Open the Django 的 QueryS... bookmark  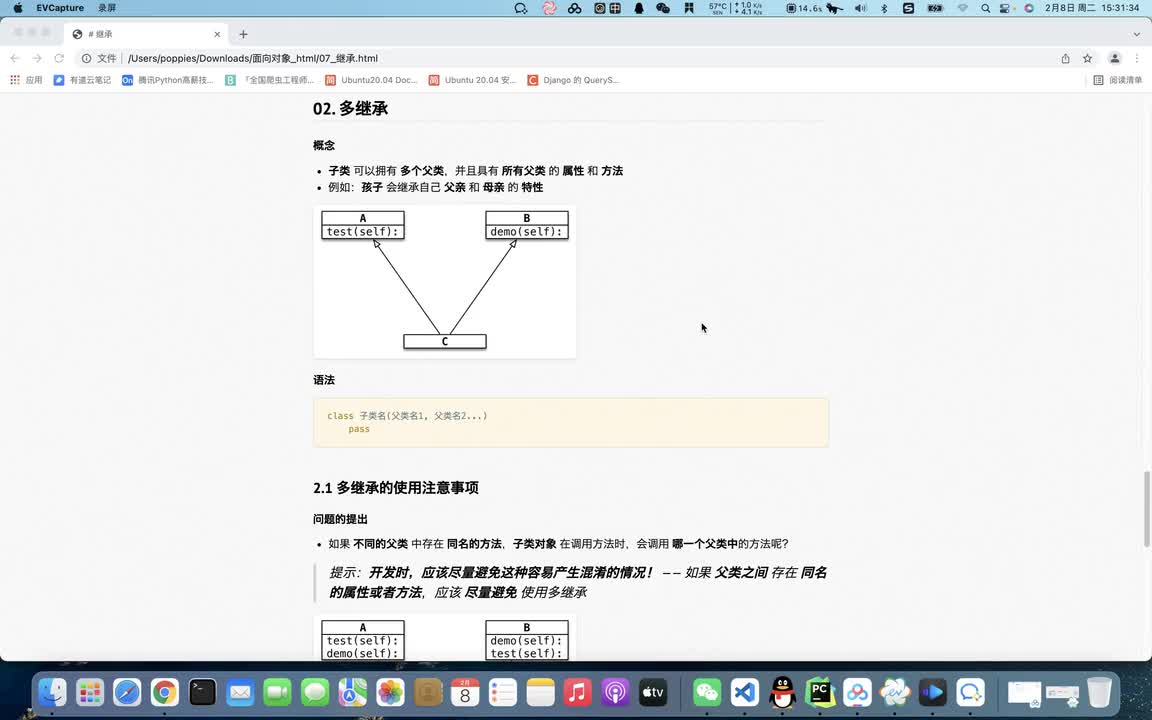click(x=574, y=80)
